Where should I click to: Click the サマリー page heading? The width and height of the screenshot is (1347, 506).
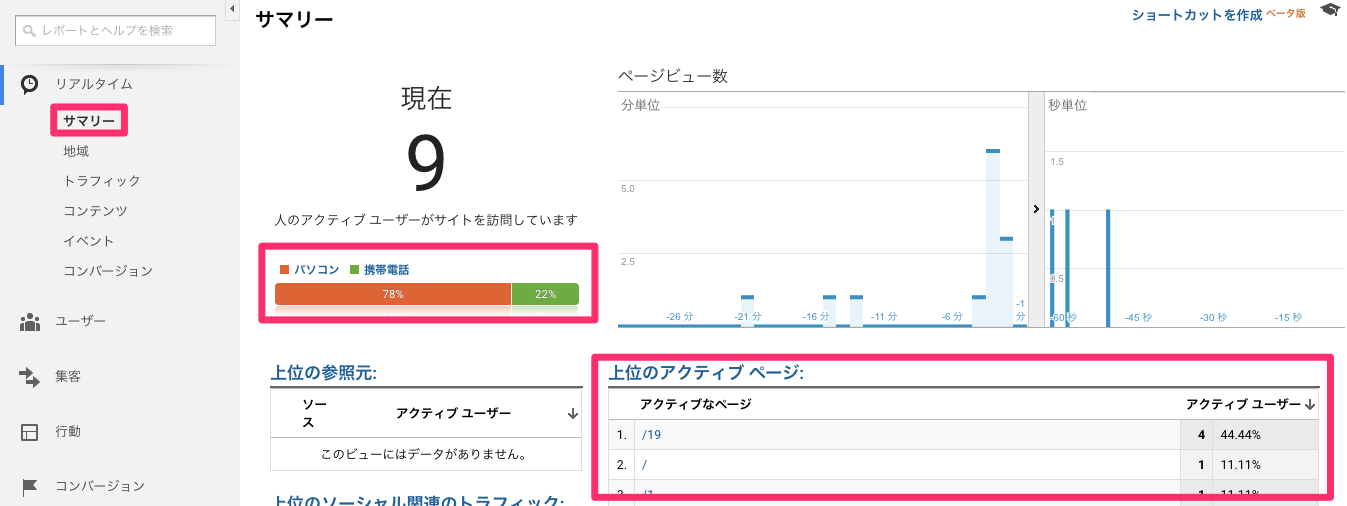click(294, 18)
